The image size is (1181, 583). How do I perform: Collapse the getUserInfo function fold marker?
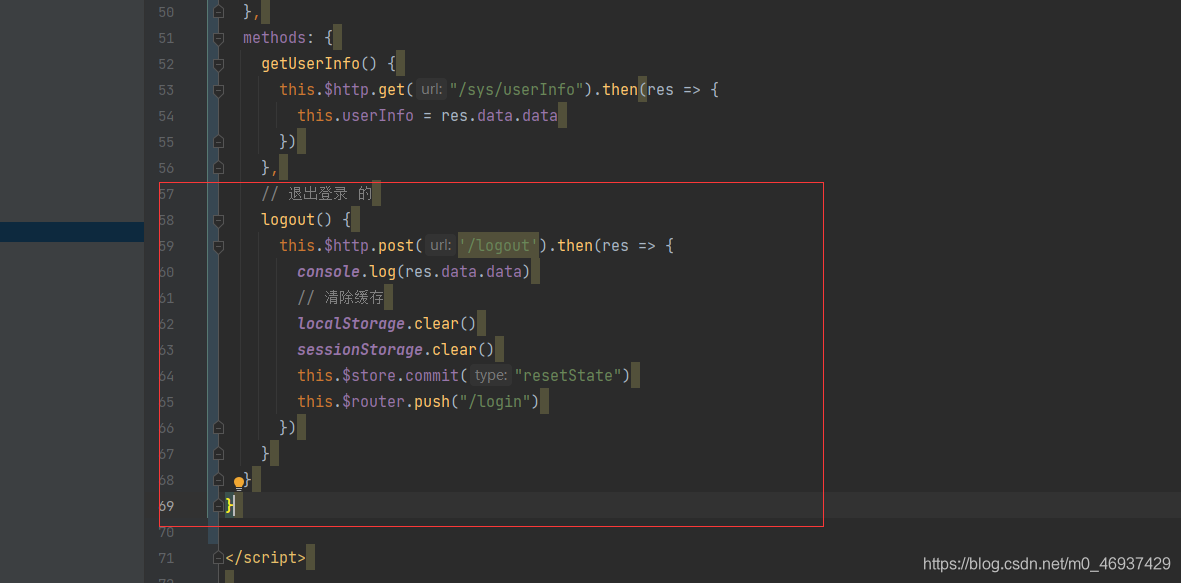click(218, 64)
